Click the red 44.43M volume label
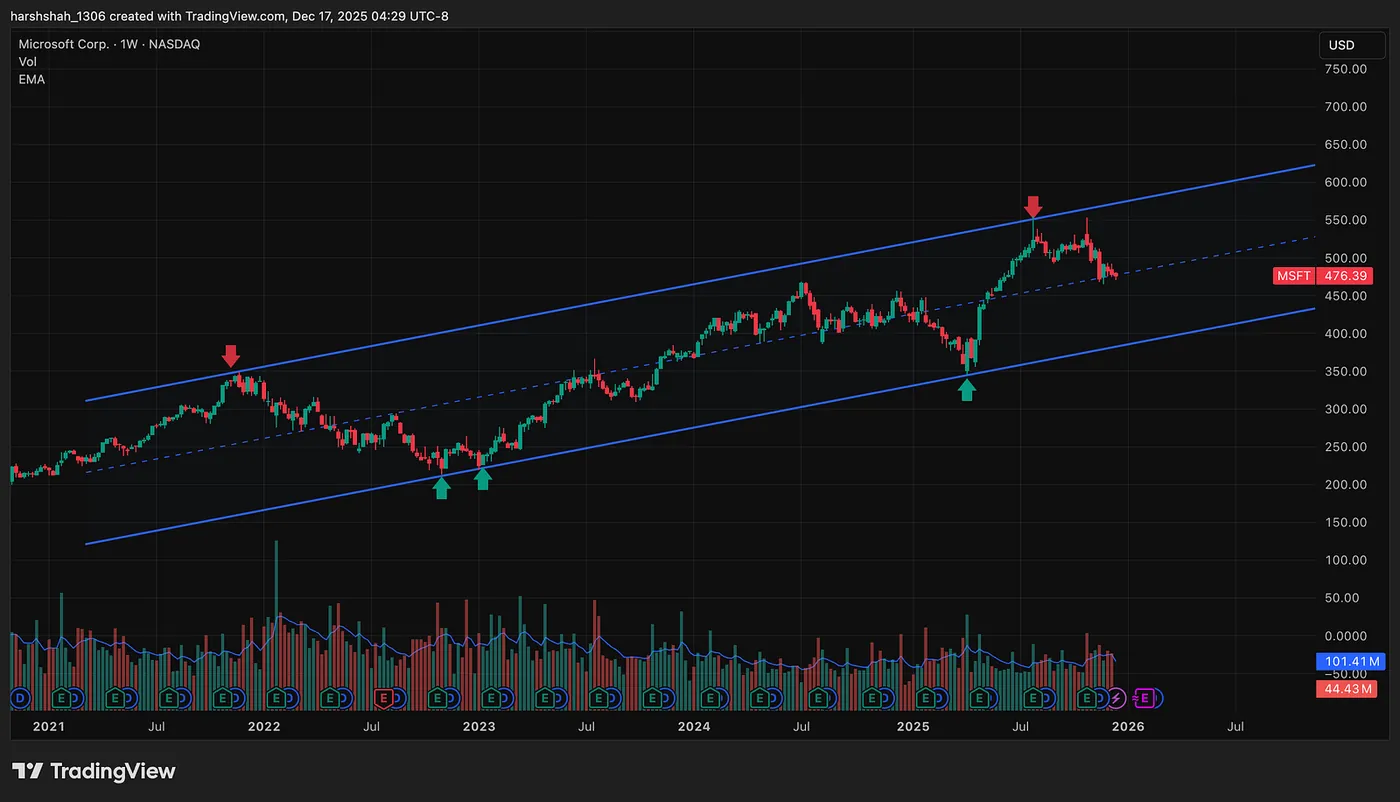This screenshot has width=1400, height=802. (x=1348, y=688)
